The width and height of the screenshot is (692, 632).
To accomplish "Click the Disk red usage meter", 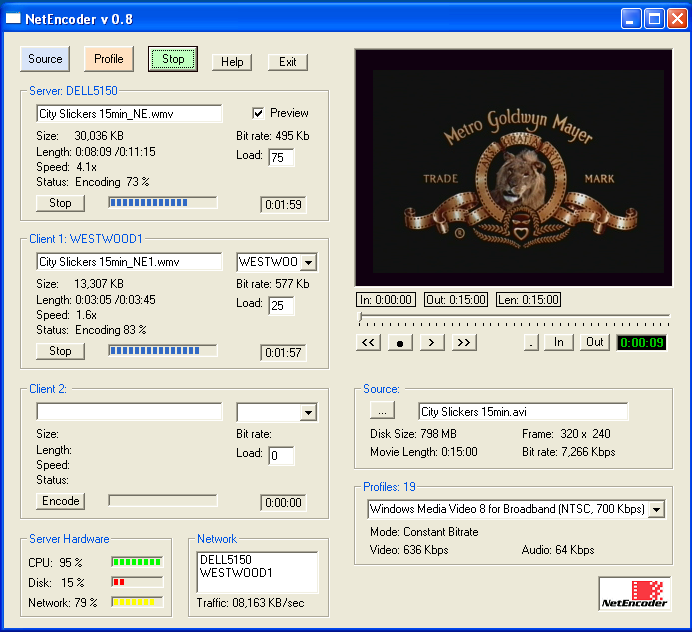I will coord(137,582).
